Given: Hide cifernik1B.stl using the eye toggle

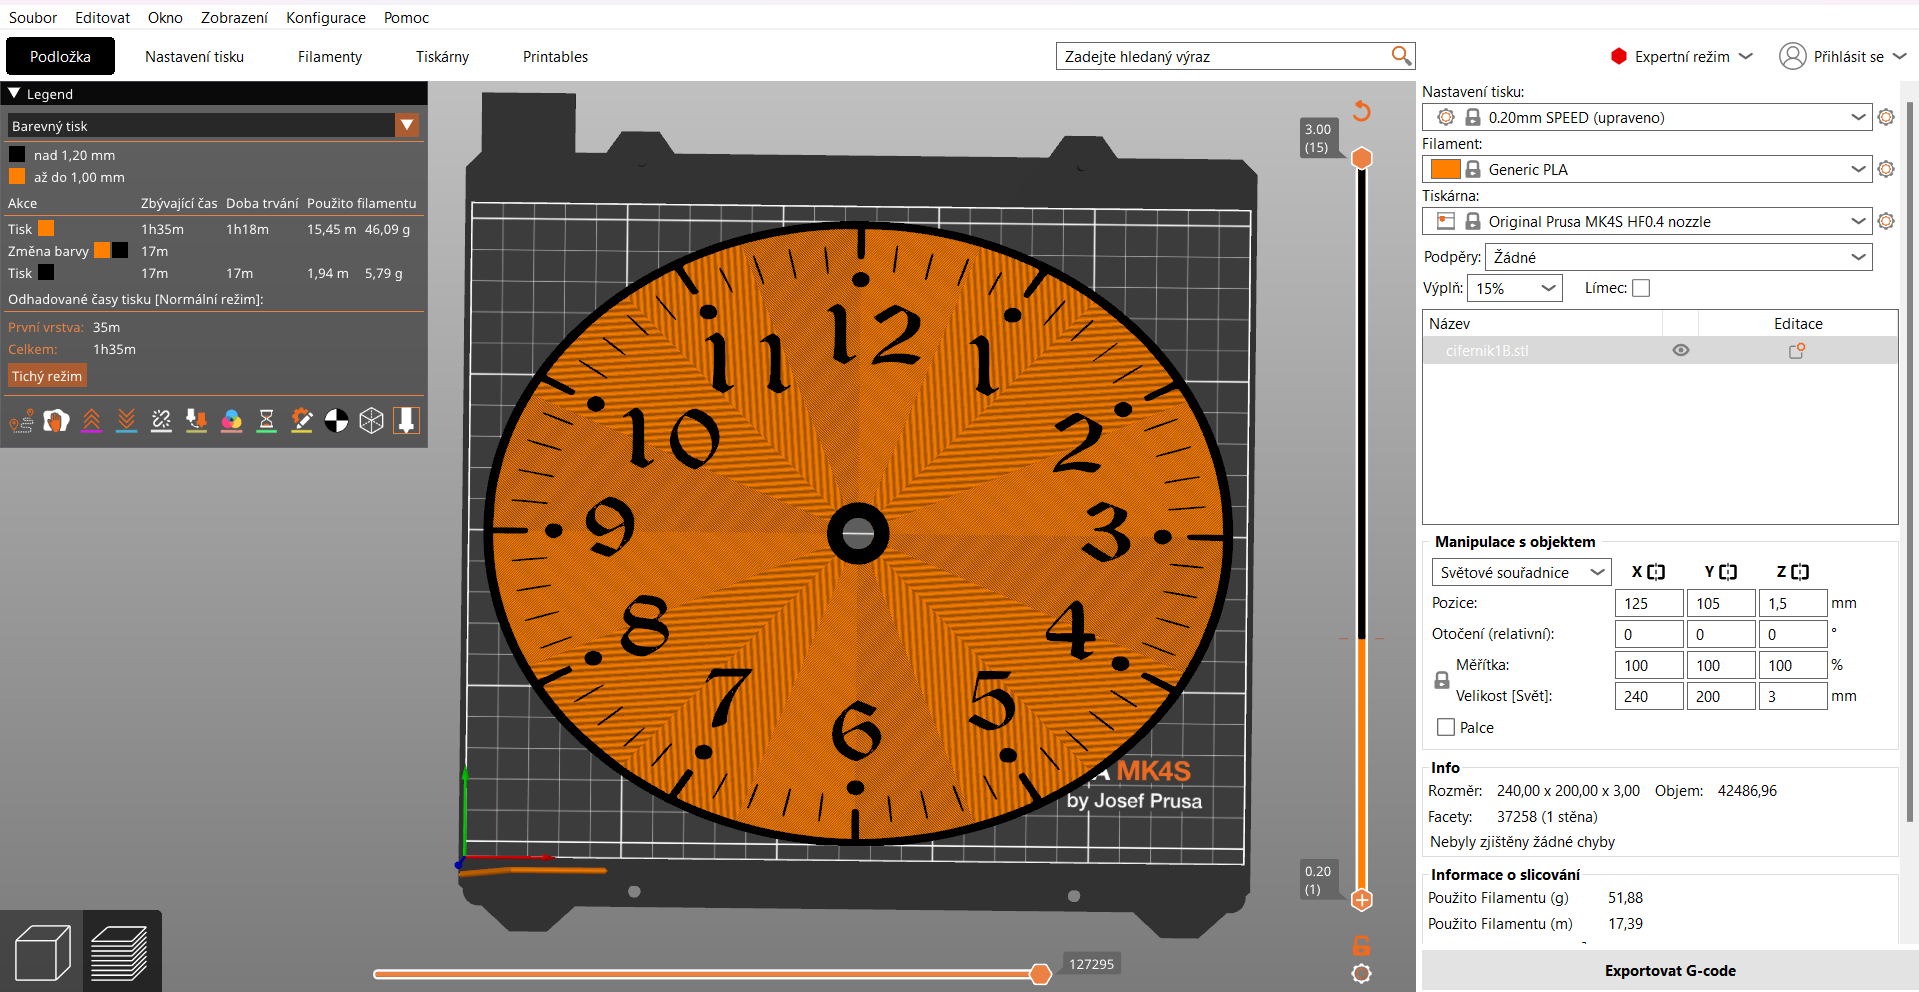Looking at the screenshot, I should [x=1680, y=350].
